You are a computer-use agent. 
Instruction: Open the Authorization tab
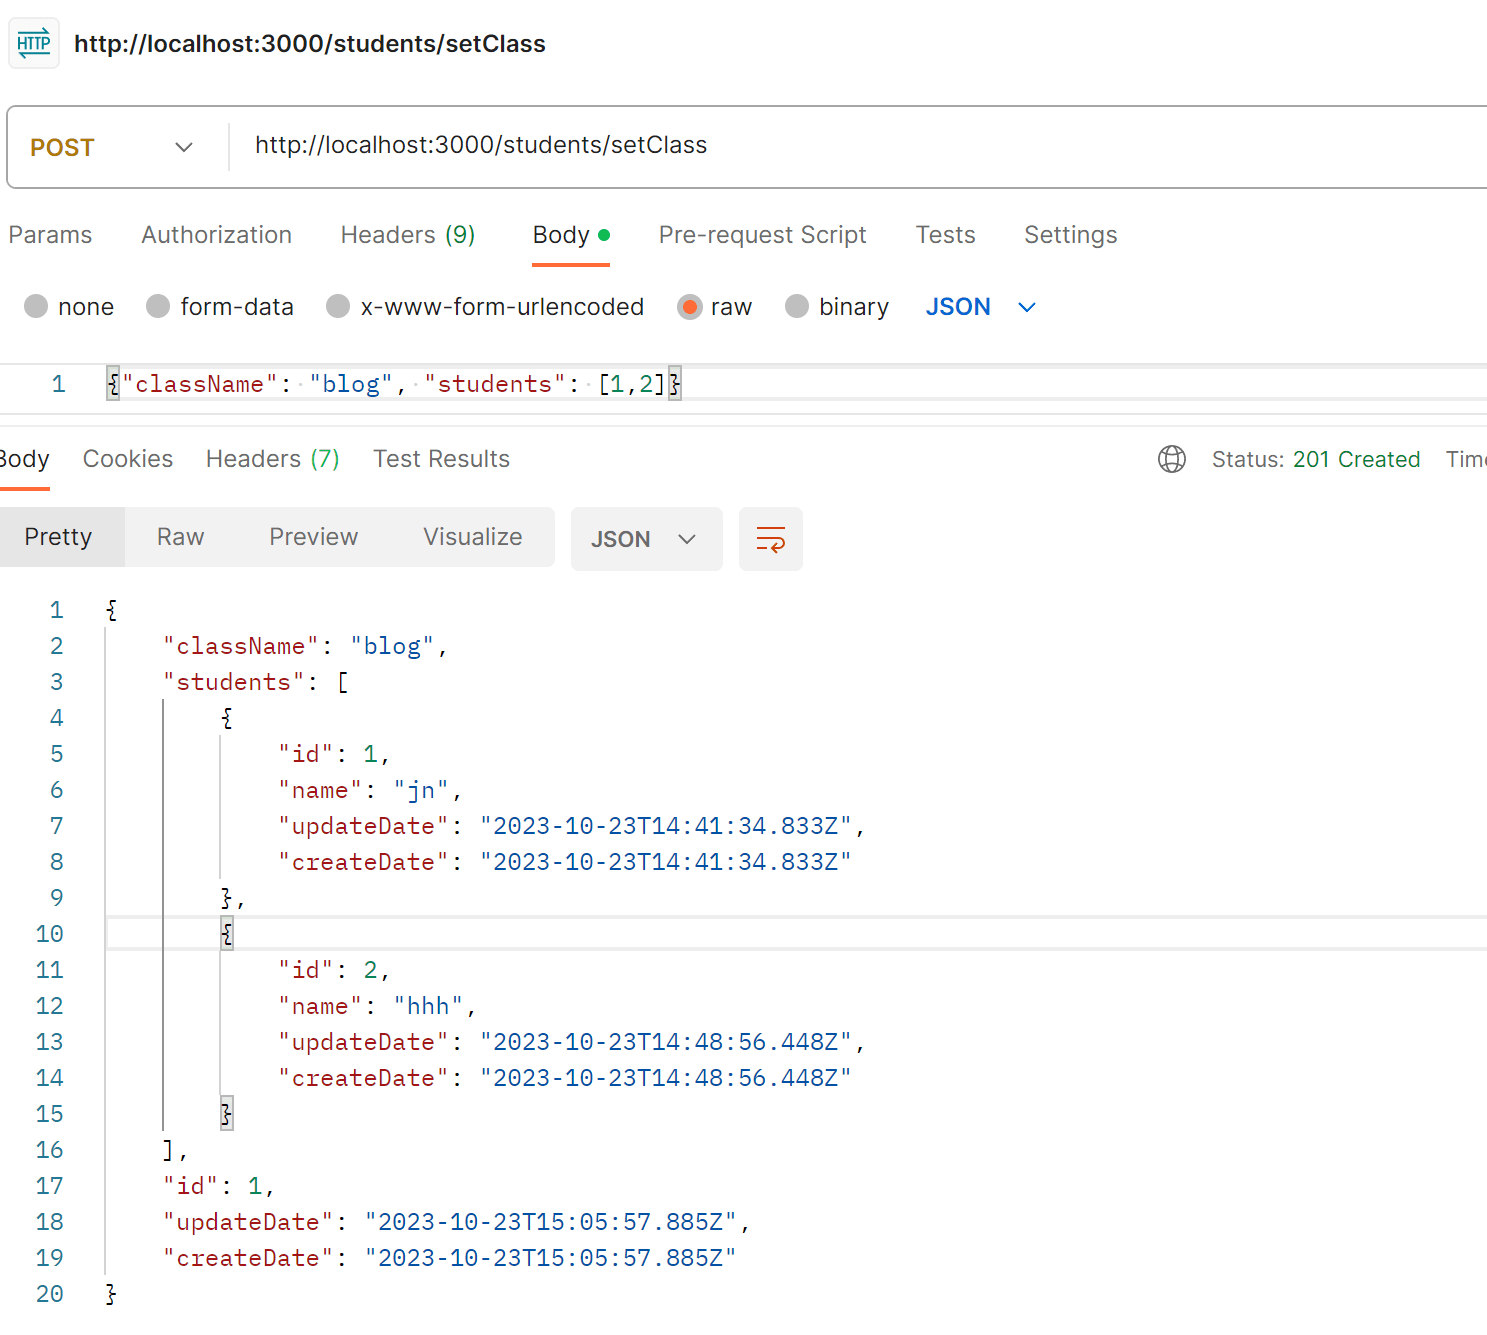point(216,235)
